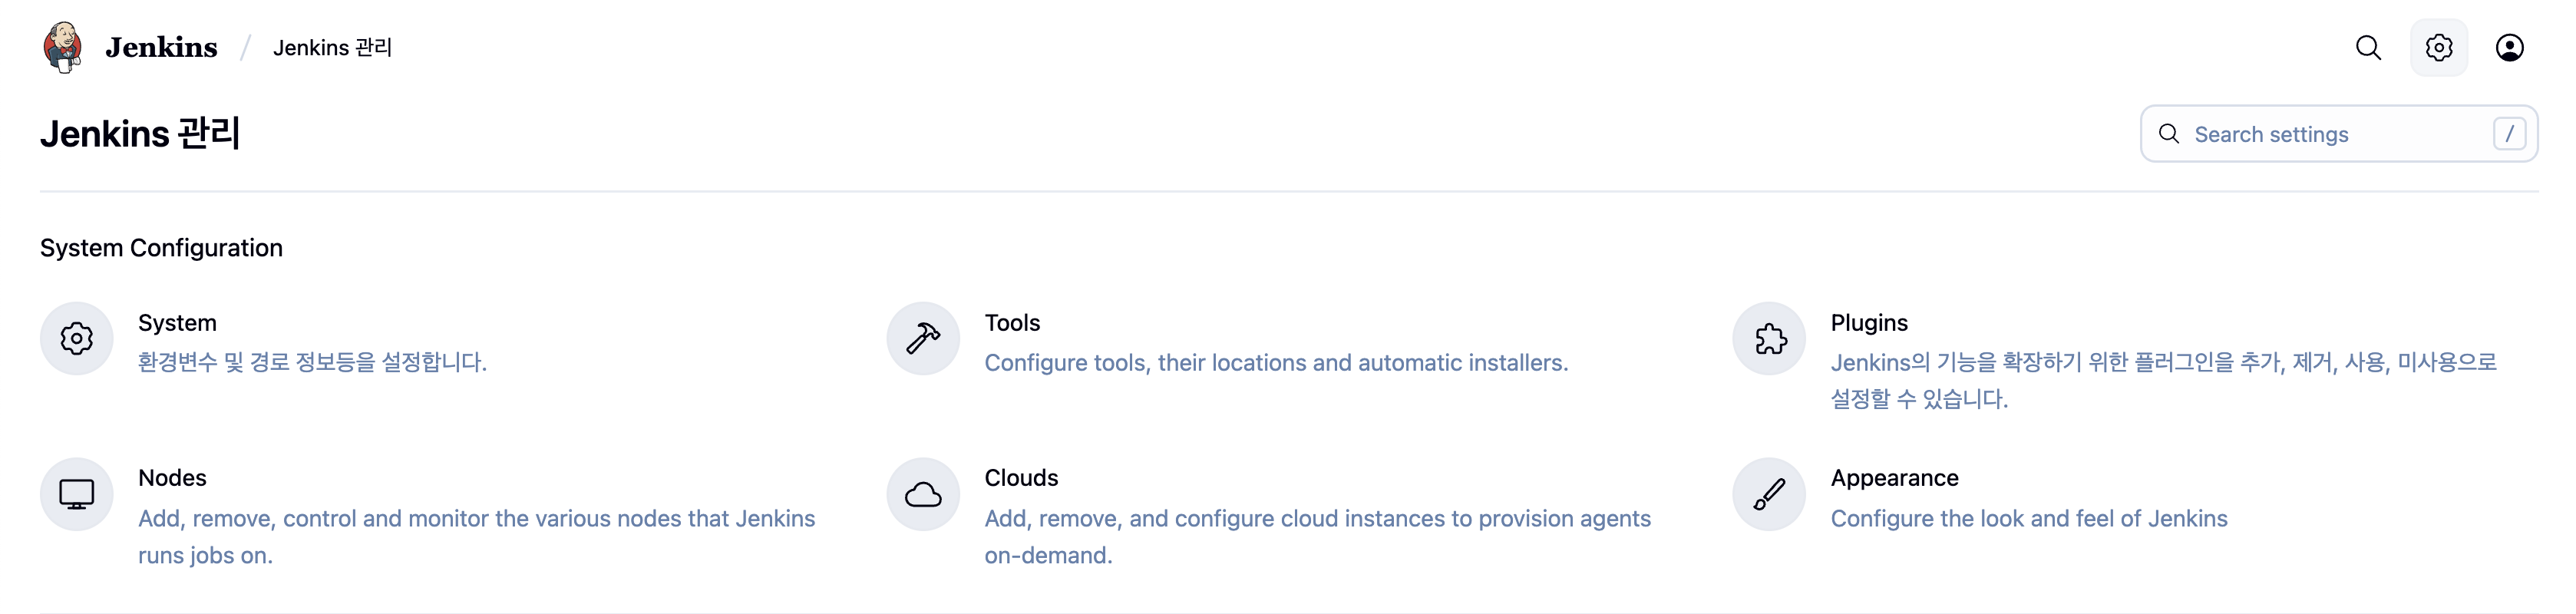Click the Appearance paintbrush icon
Image resolution: width=2576 pixels, height=614 pixels.
[x=1769, y=495]
